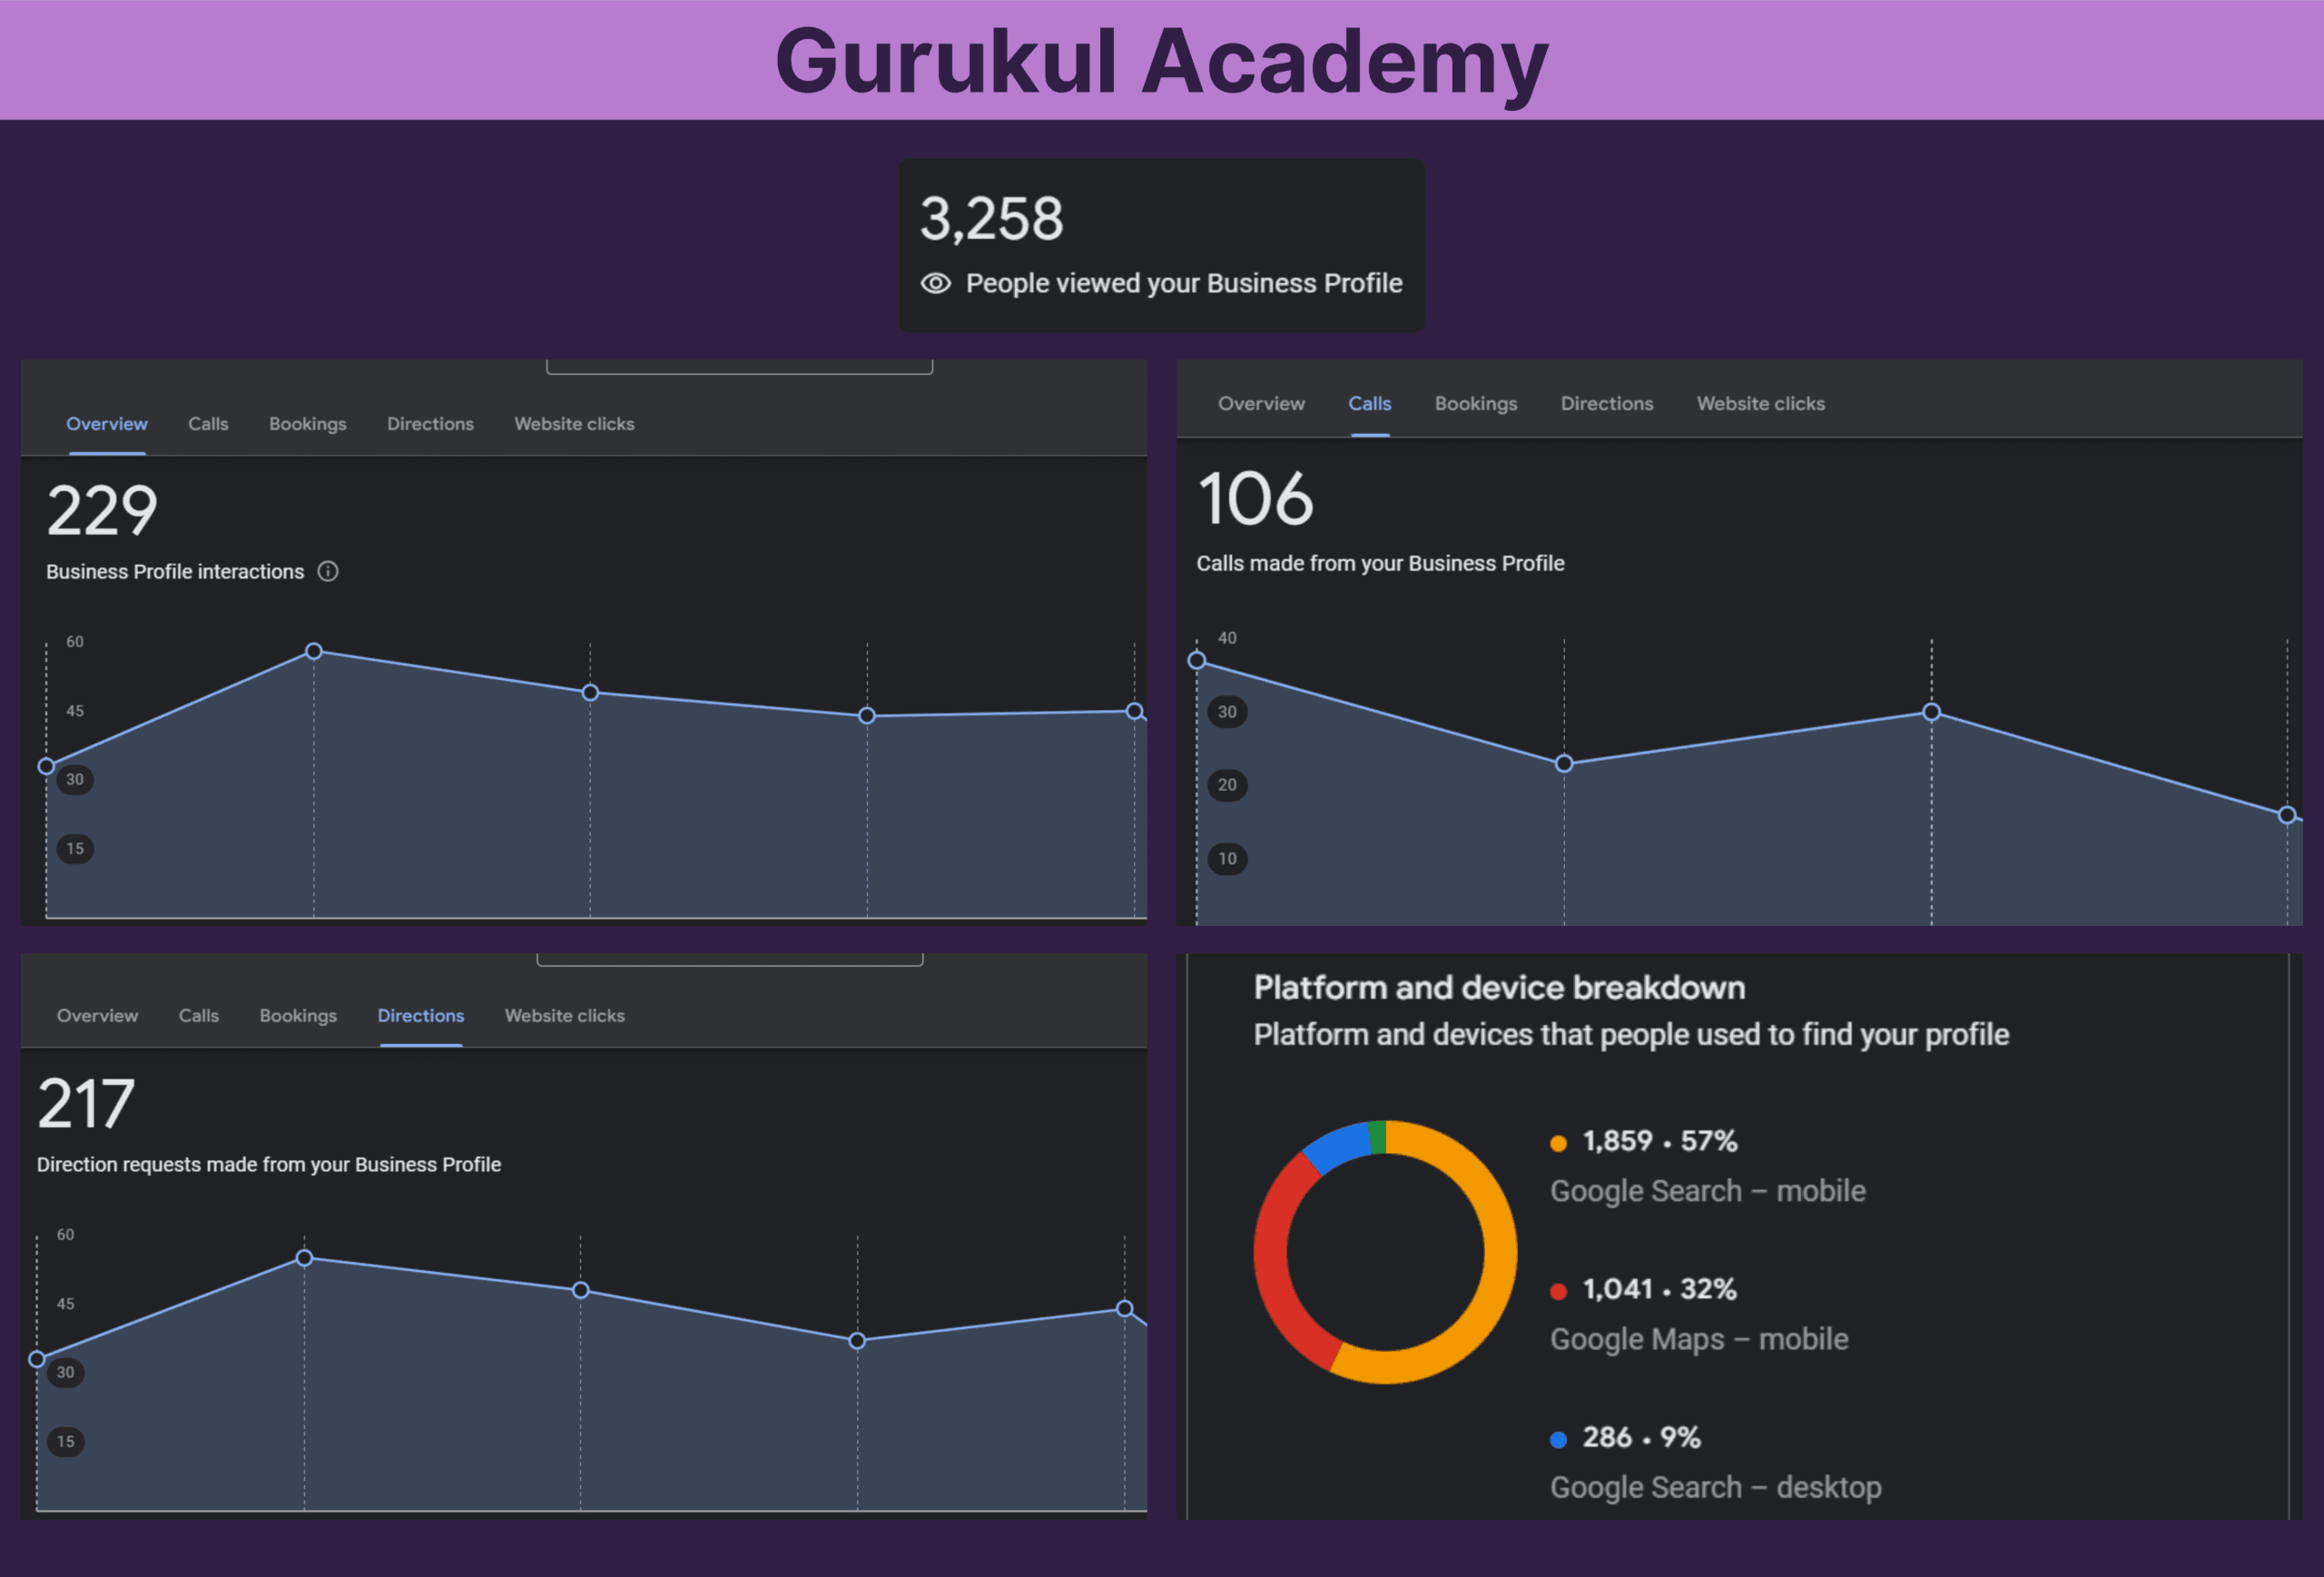2324x1577 pixels.
Task: Click the first data point on the calls chart
Action: [x=1197, y=661]
